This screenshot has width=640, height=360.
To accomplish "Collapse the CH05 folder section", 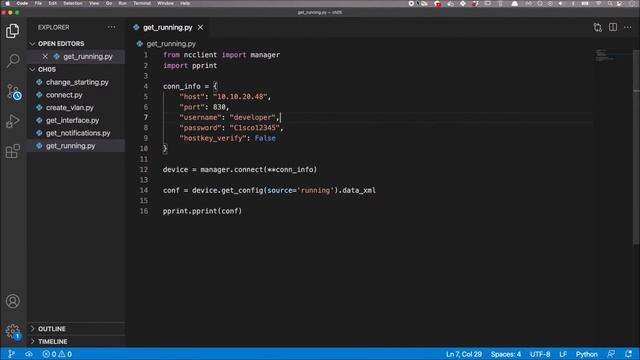I will 32,69.
